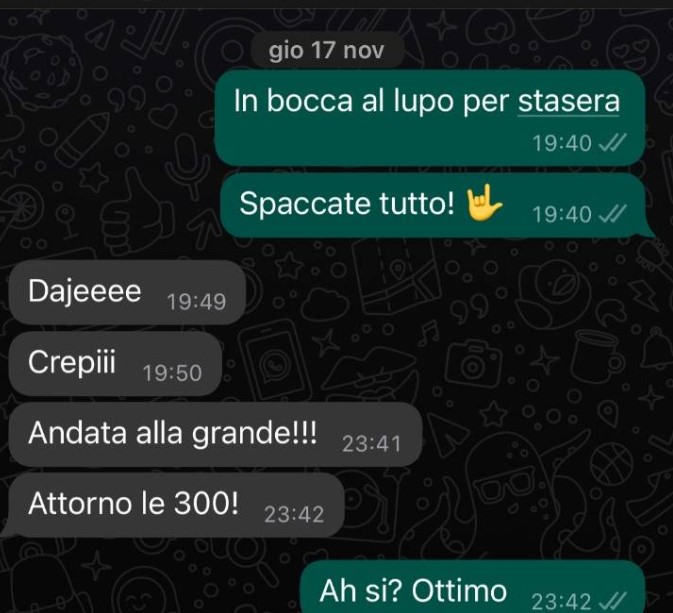673x613 pixels.
Task: Select the 'Ah si? Ottimo' message bubble
Action: point(473,587)
